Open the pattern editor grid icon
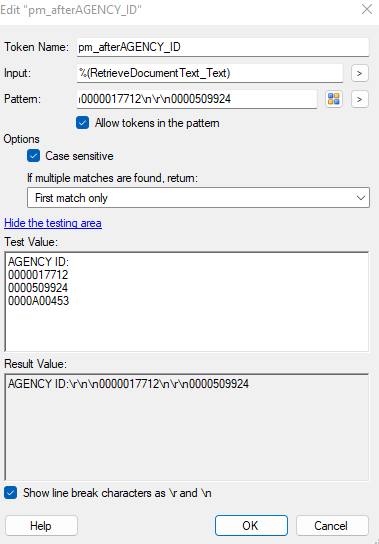Viewport: 379px width, 544px height. tap(334, 99)
